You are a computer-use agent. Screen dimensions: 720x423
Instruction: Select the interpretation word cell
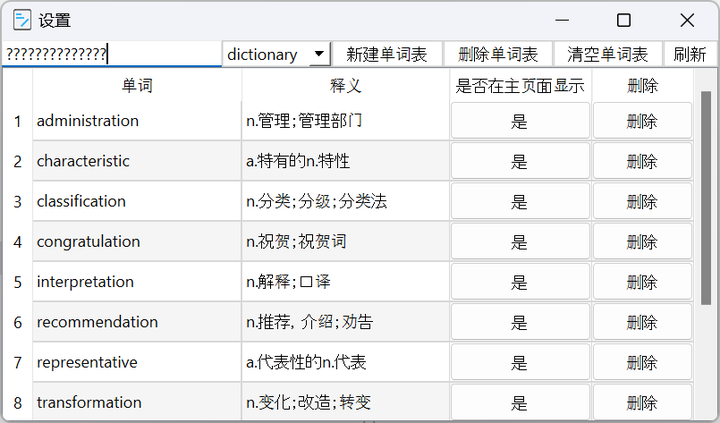click(x=137, y=282)
